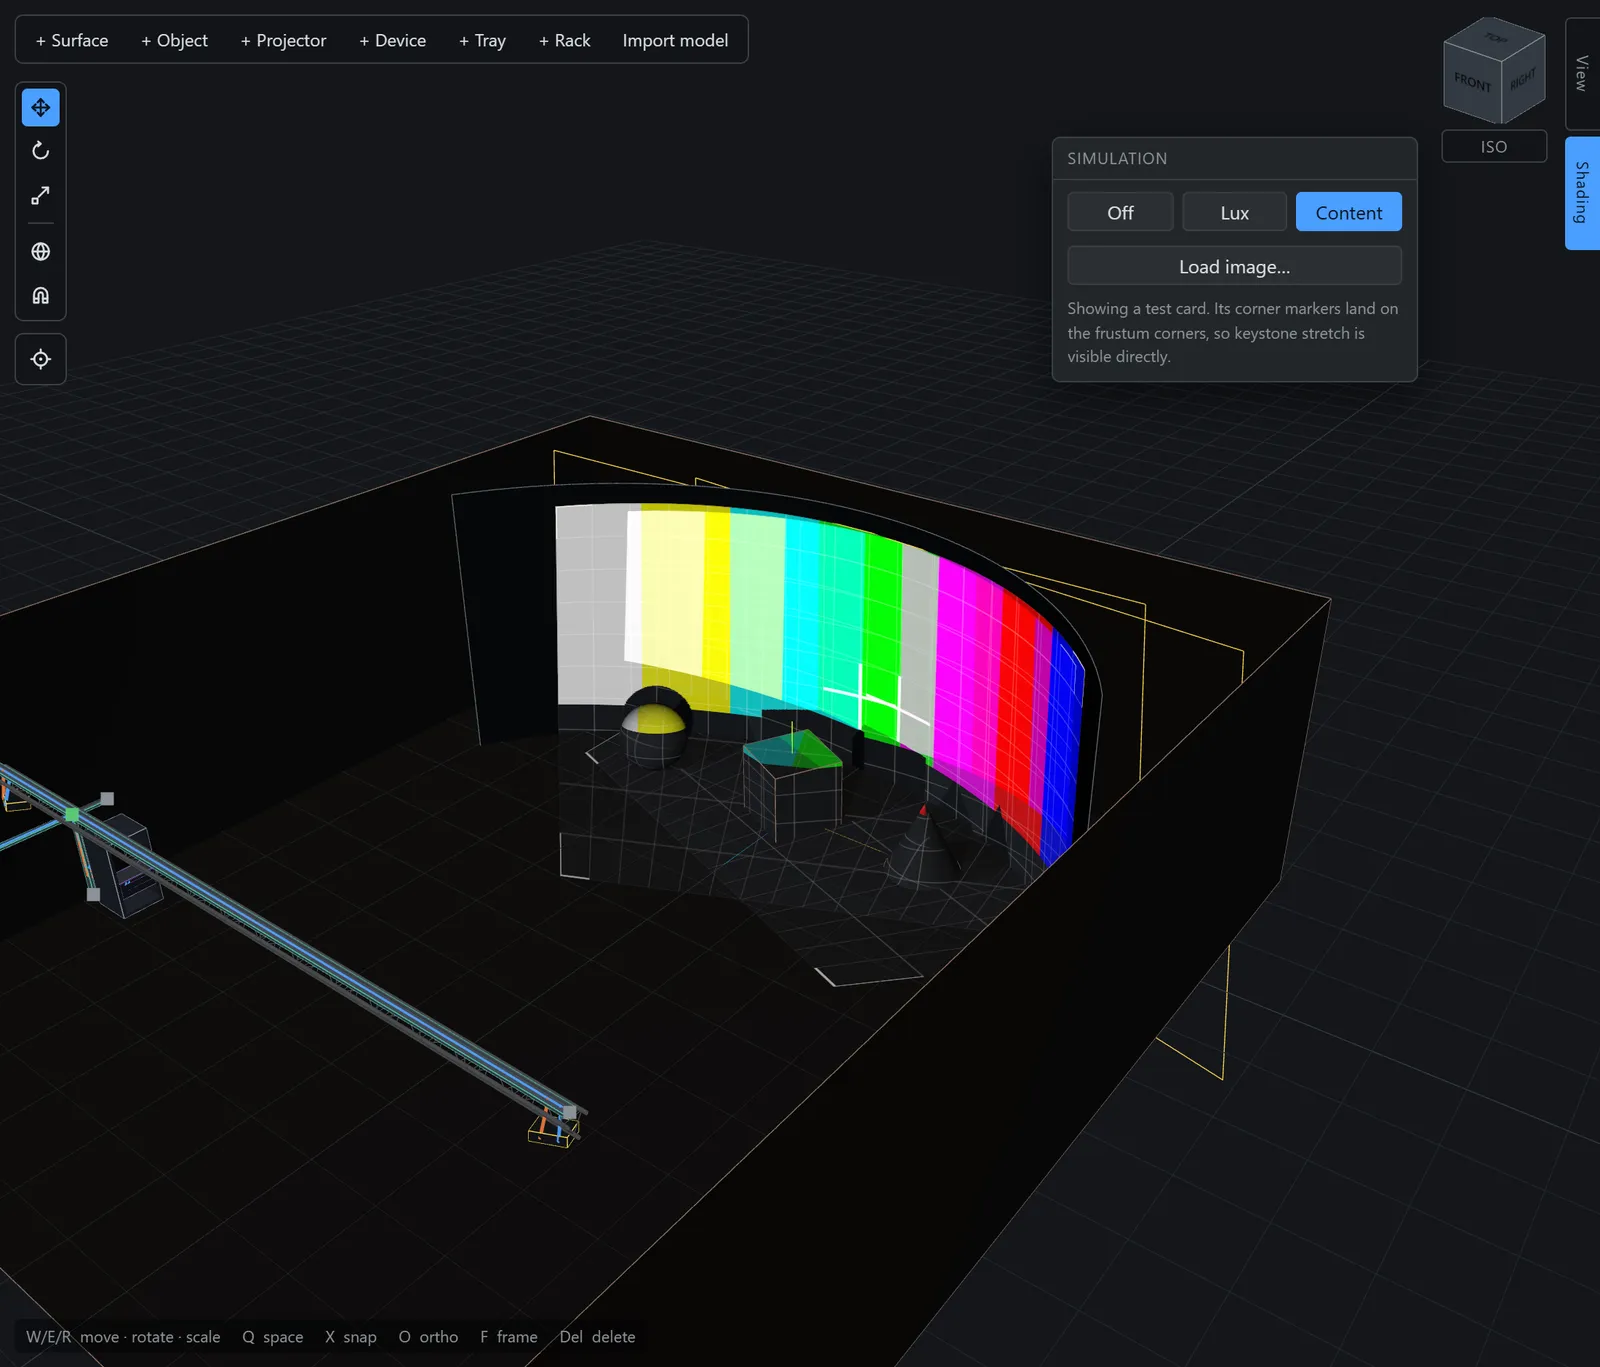Click 'F frame' shortcut hint
This screenshot has height=1367, width=1600.
509,1337
